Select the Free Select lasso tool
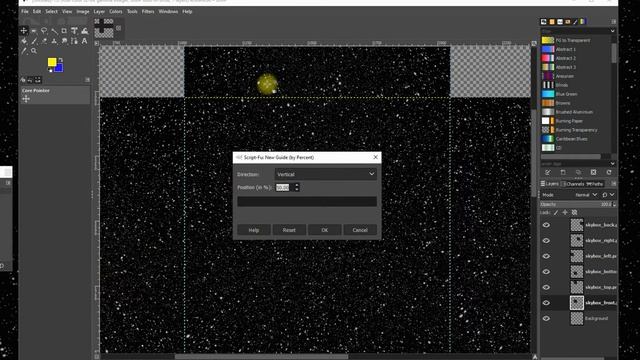640x360 pixels. coord(44,31)
